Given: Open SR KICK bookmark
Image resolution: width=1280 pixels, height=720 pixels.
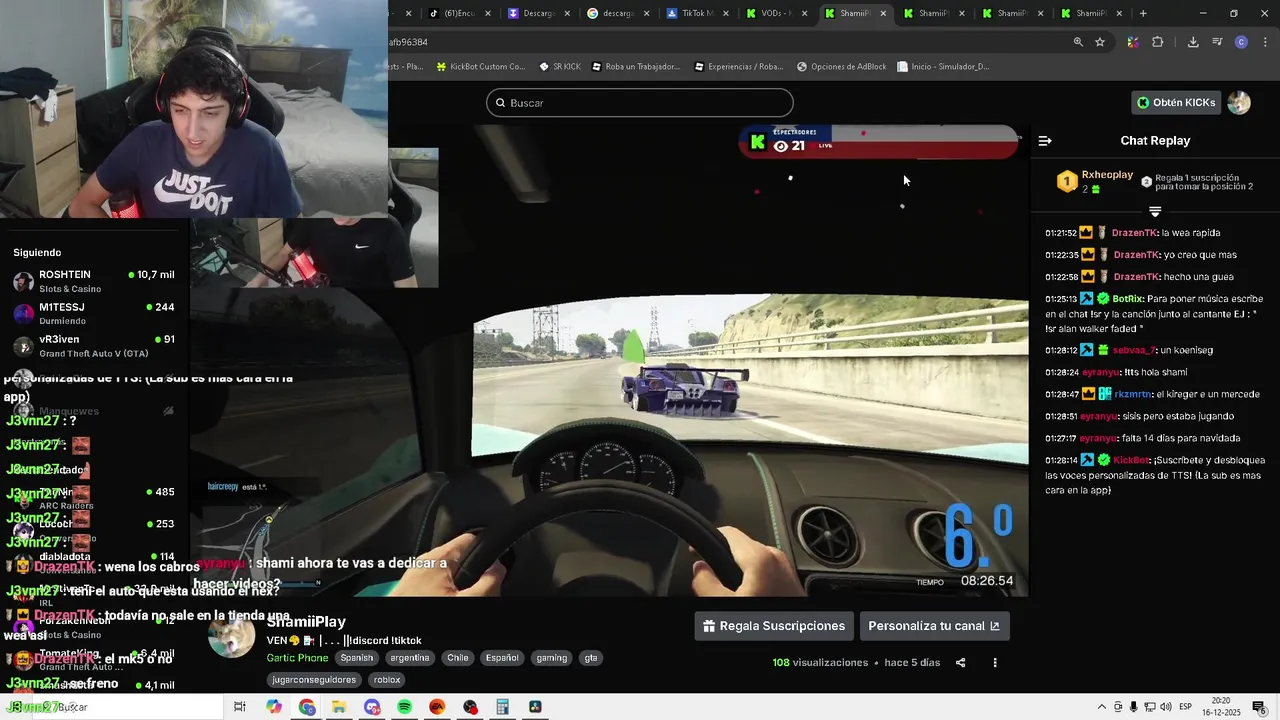Looking at the screenshot, I should [x=560, y=67].
